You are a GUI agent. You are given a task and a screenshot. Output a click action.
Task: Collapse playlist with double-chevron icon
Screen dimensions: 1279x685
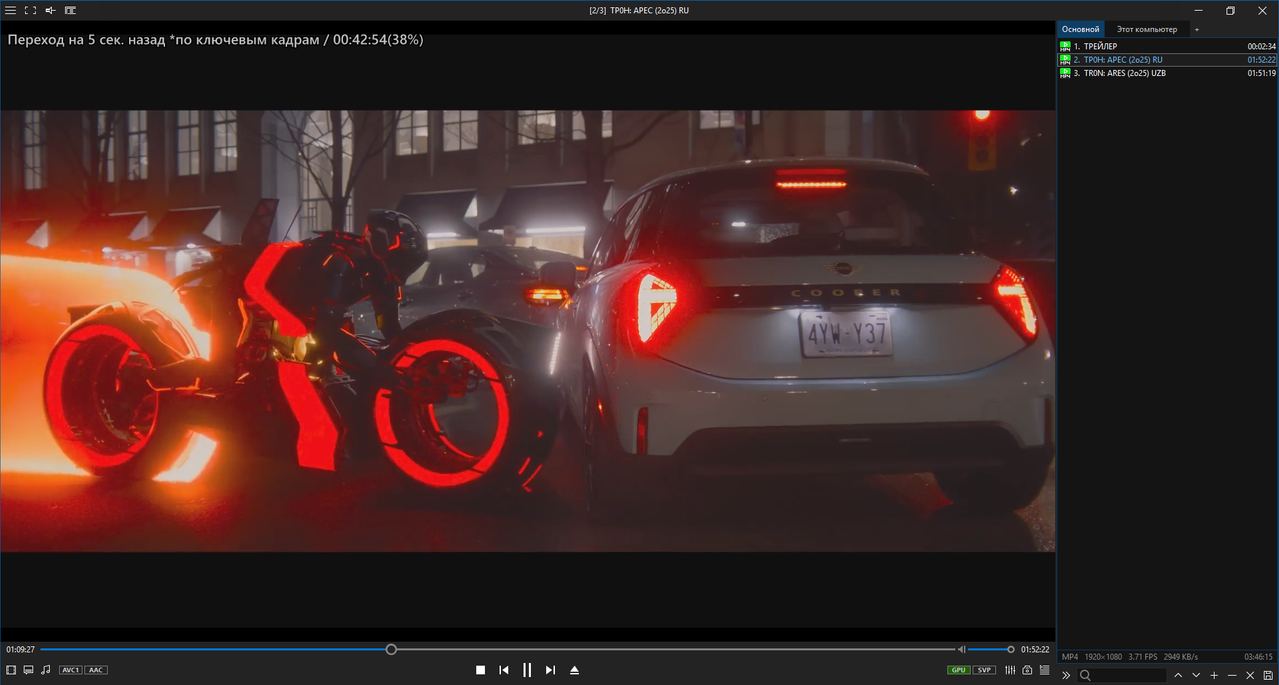(x=1066, y=676)
